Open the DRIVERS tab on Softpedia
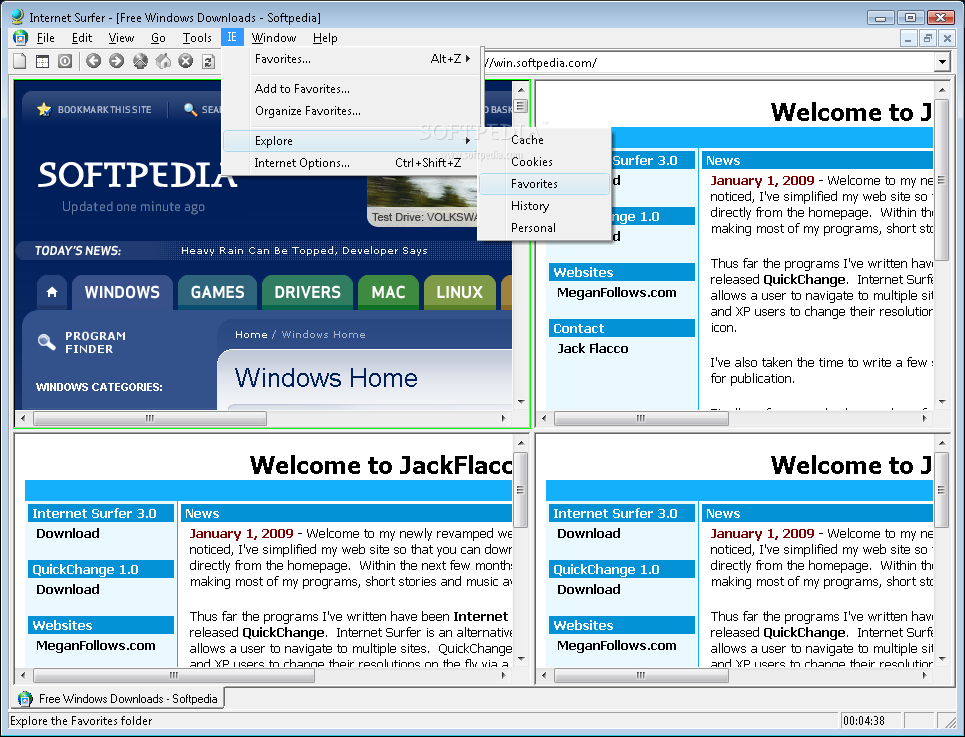This screenshot has height=737, width=965. coord(307,292)
